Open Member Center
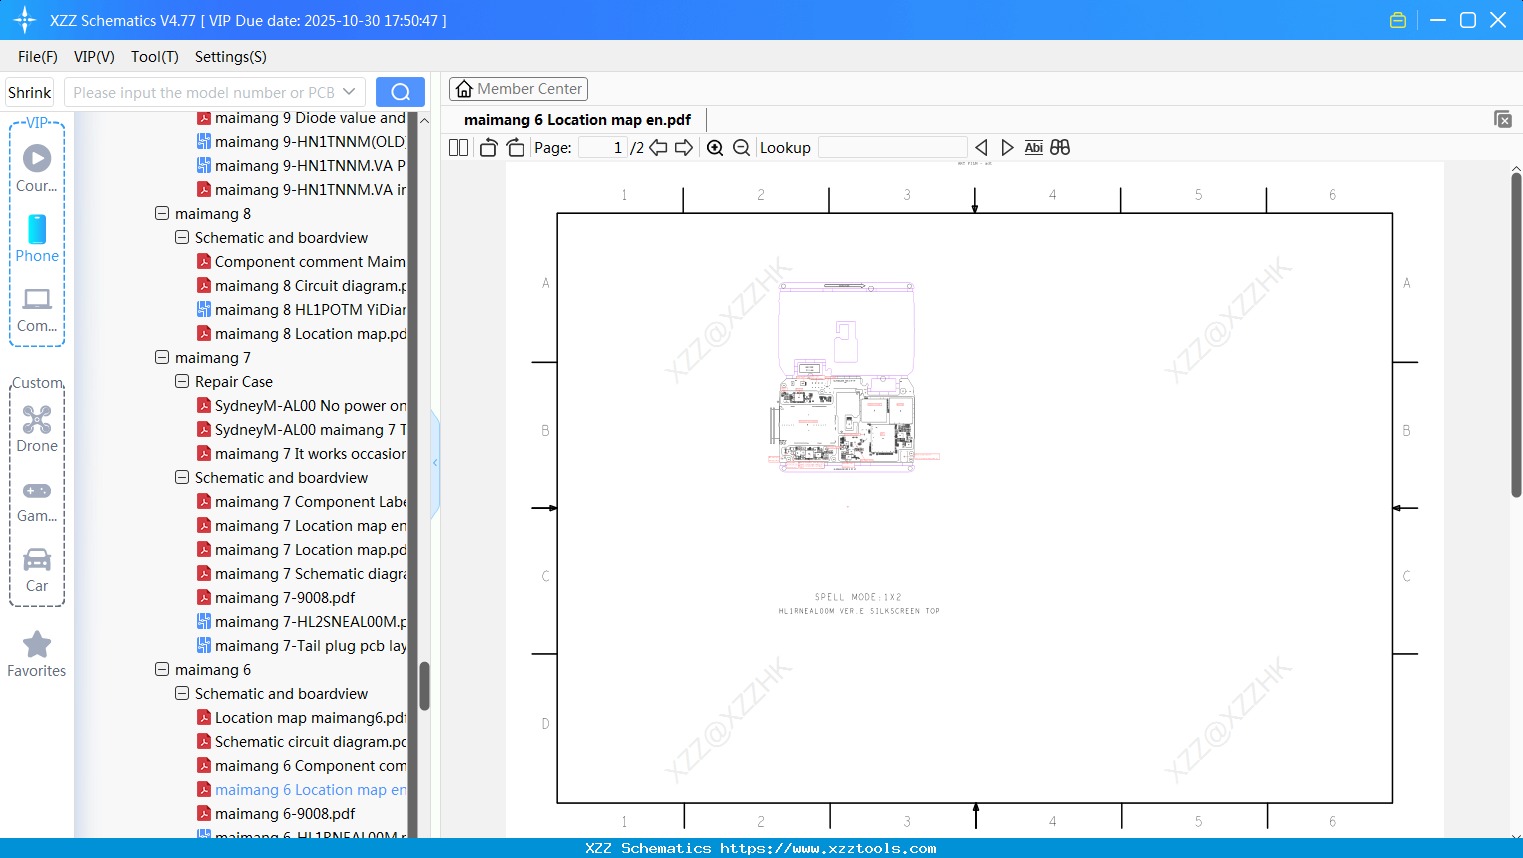The width and height of the screenshot is (1523, 858). tap(518, 89)
